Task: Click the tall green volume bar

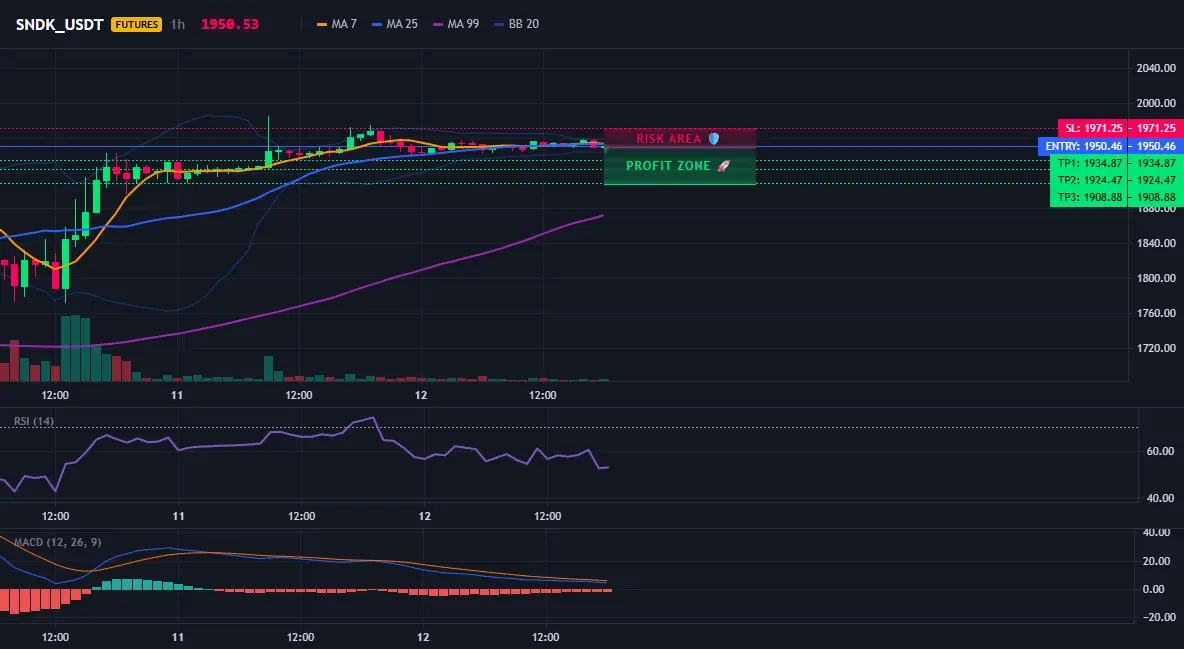Action: (75, 348)
